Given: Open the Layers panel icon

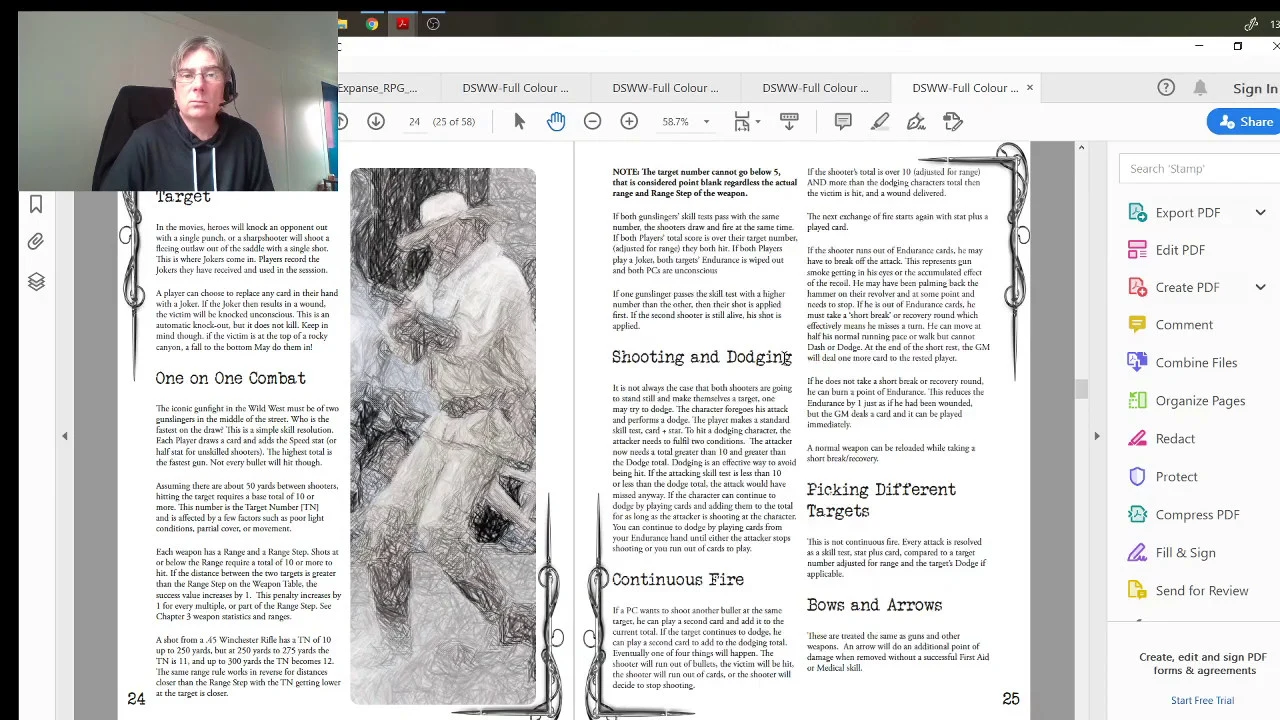Looking at the screenshot, I should point(36,282).
